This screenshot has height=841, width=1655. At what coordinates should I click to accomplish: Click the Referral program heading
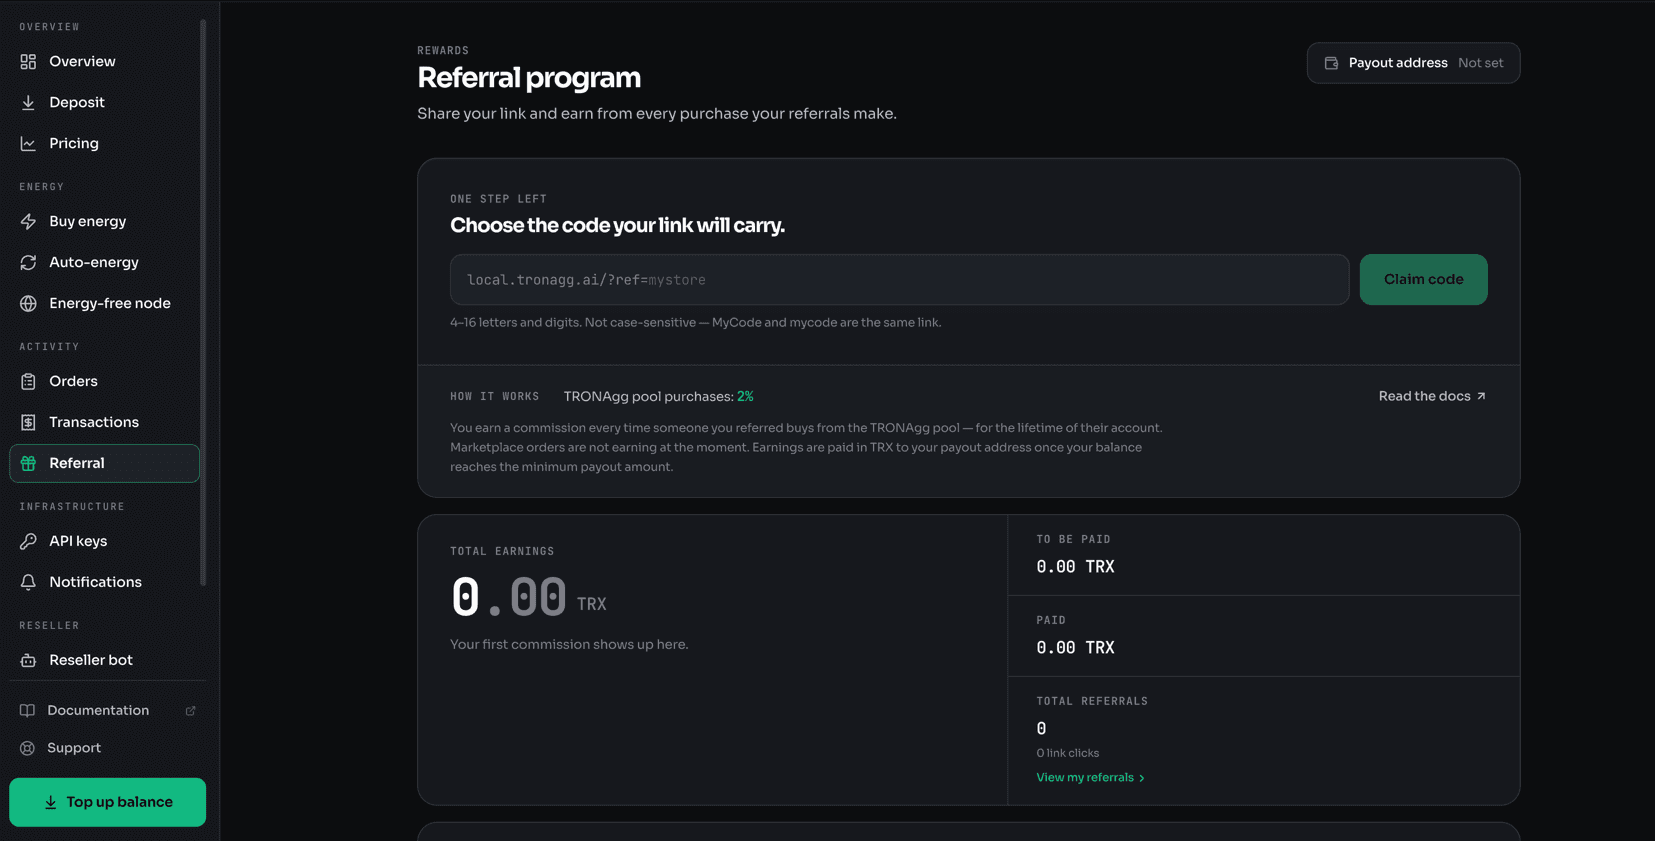pos(529,77)
